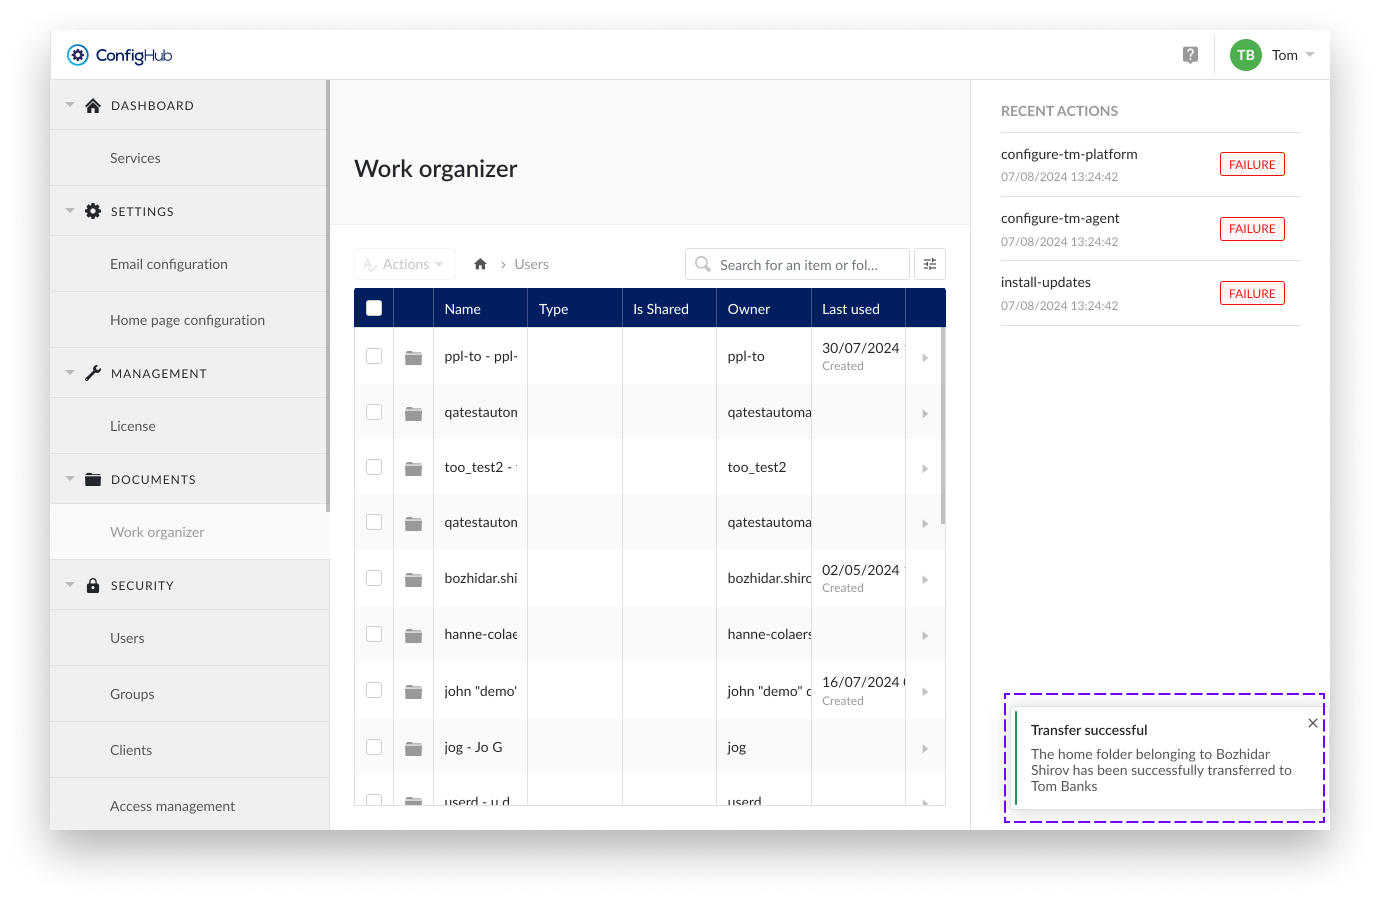Open the Users breadcrumb link

coord(531,263)
